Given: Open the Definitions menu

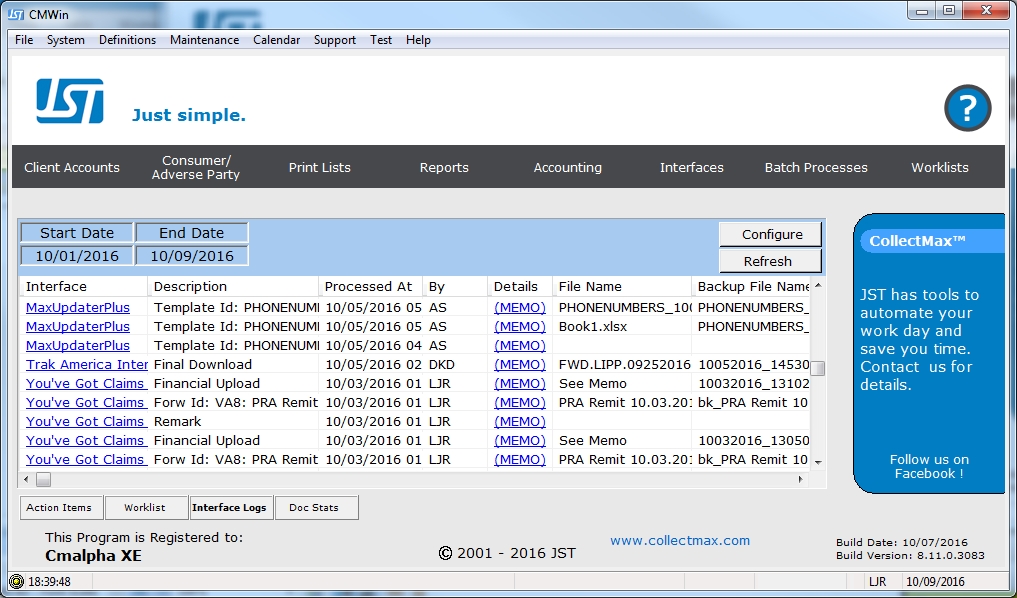Looking at the screenshot, I should [127, 40].
